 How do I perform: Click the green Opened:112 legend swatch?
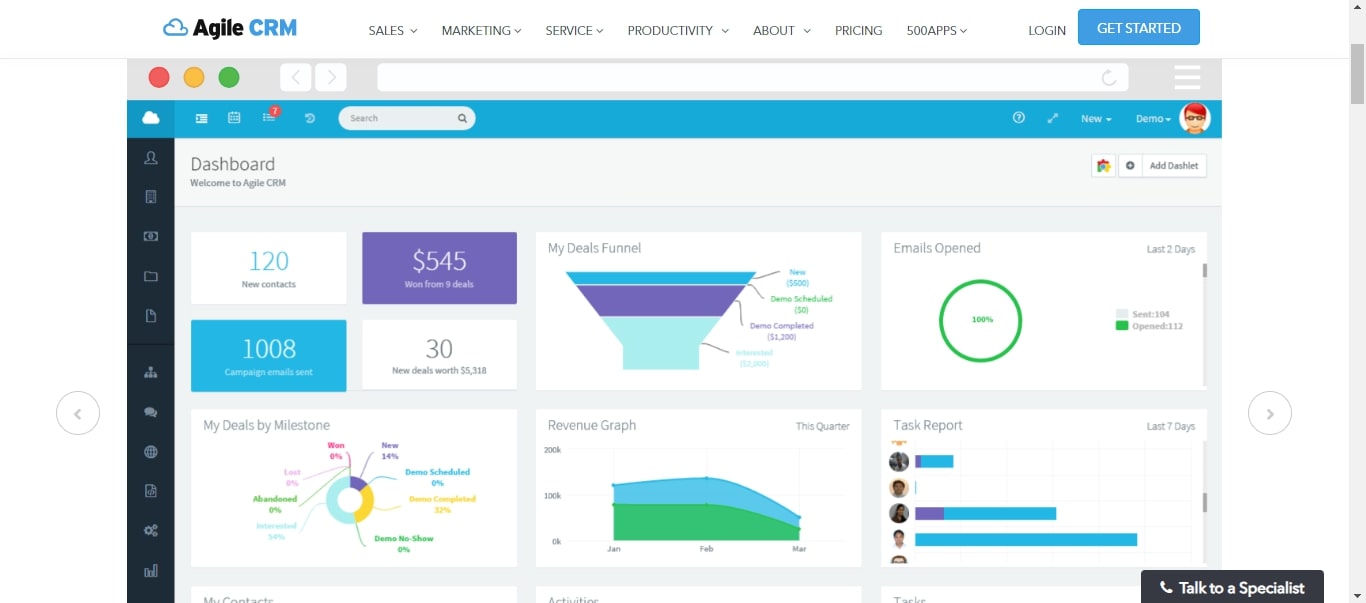click(1122, 325)
